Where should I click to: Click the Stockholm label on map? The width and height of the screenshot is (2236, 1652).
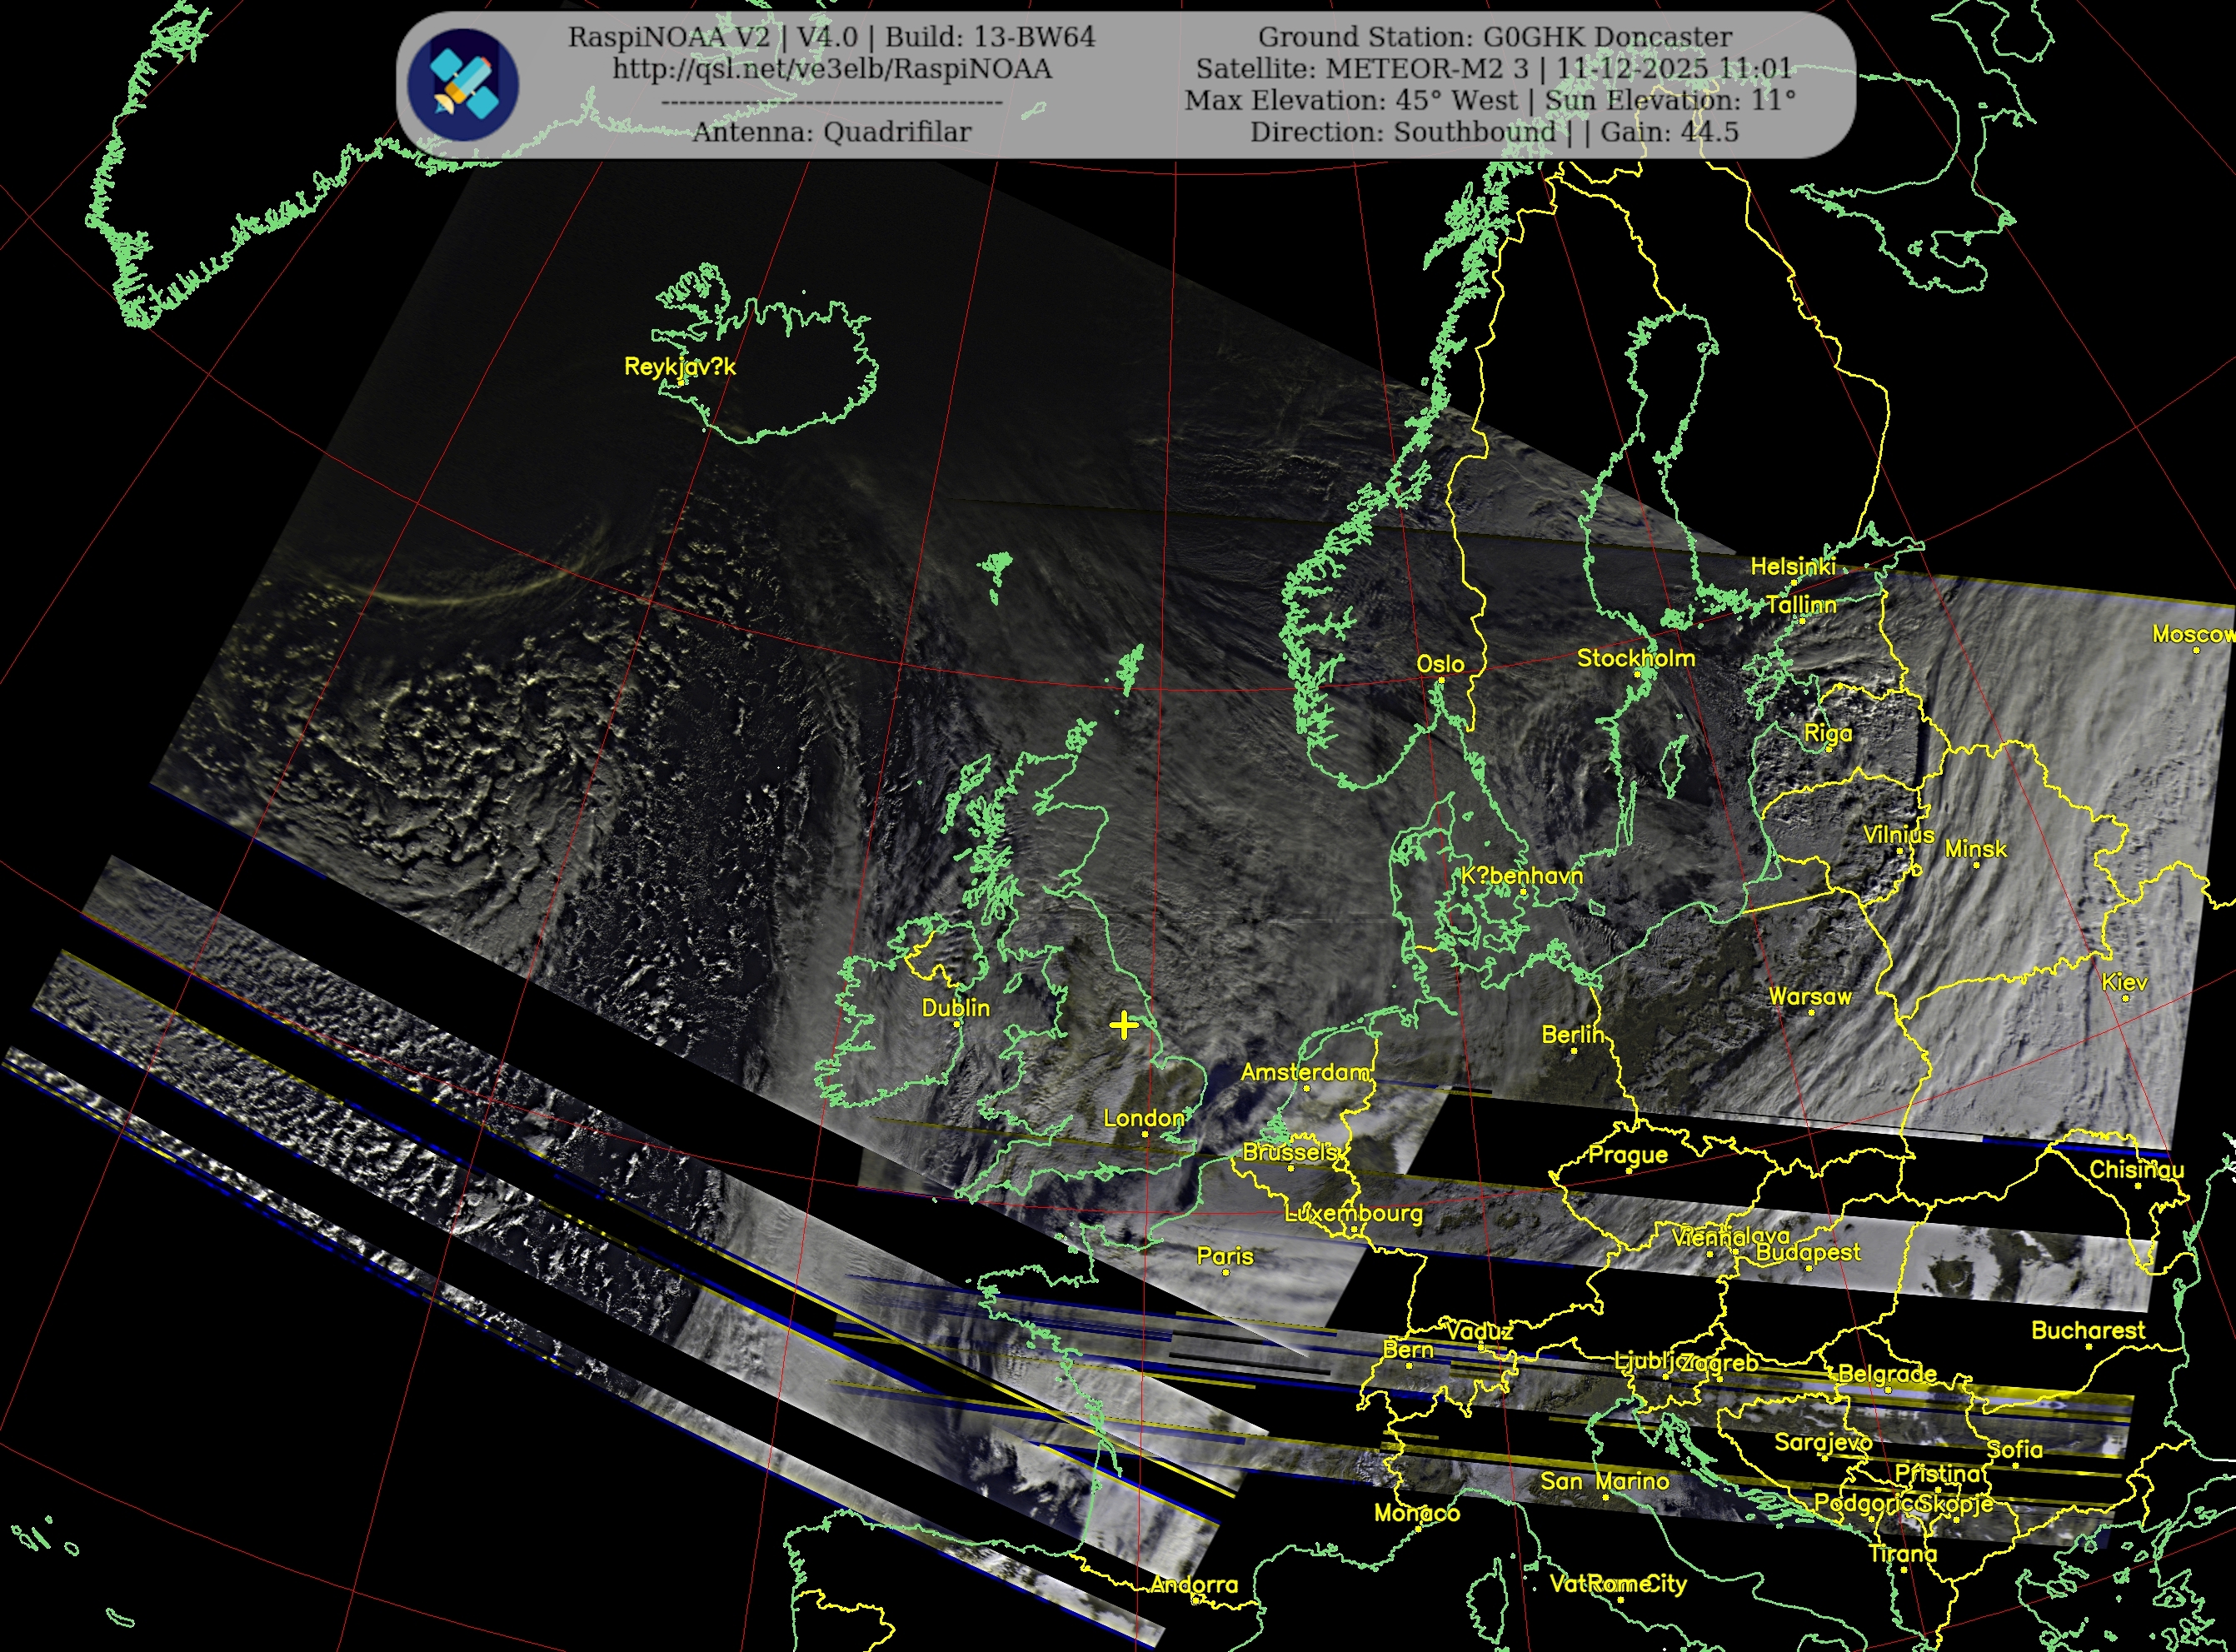click(1636, 658)
